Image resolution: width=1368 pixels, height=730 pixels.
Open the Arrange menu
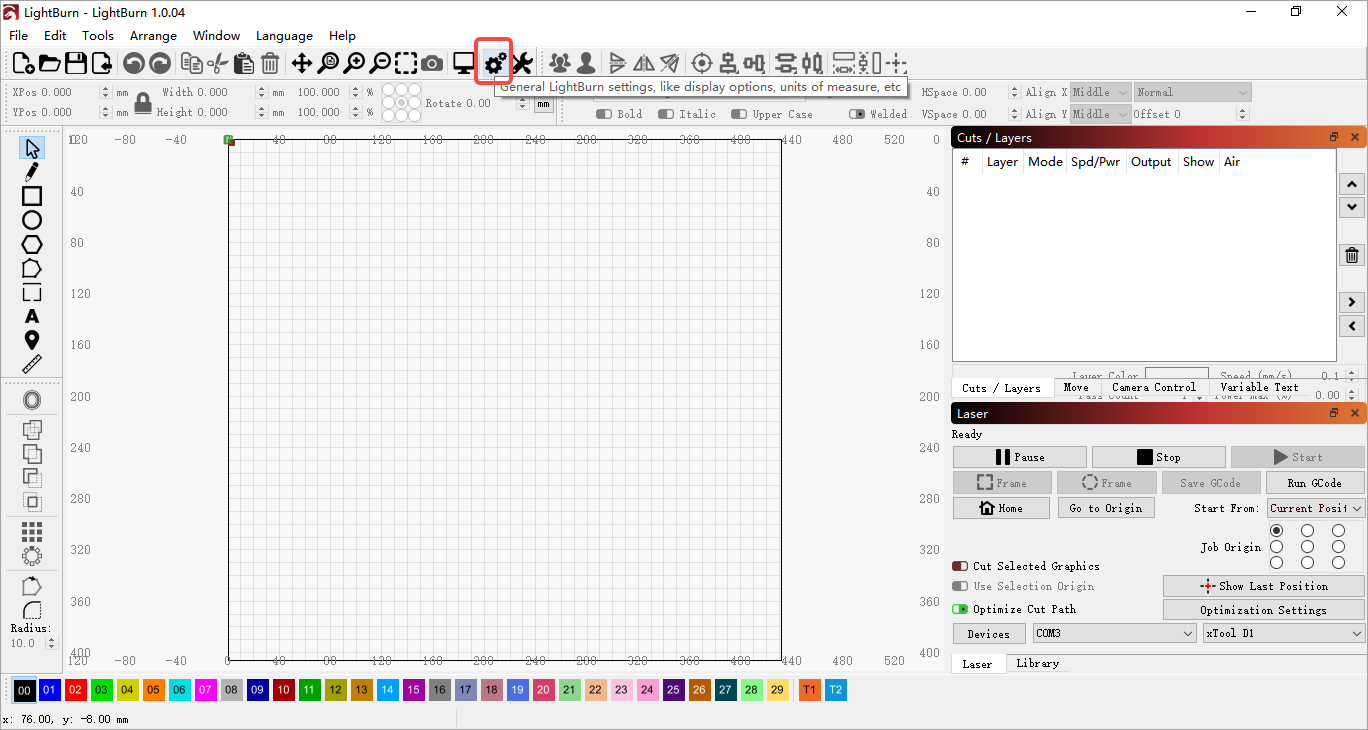[153, 35]
